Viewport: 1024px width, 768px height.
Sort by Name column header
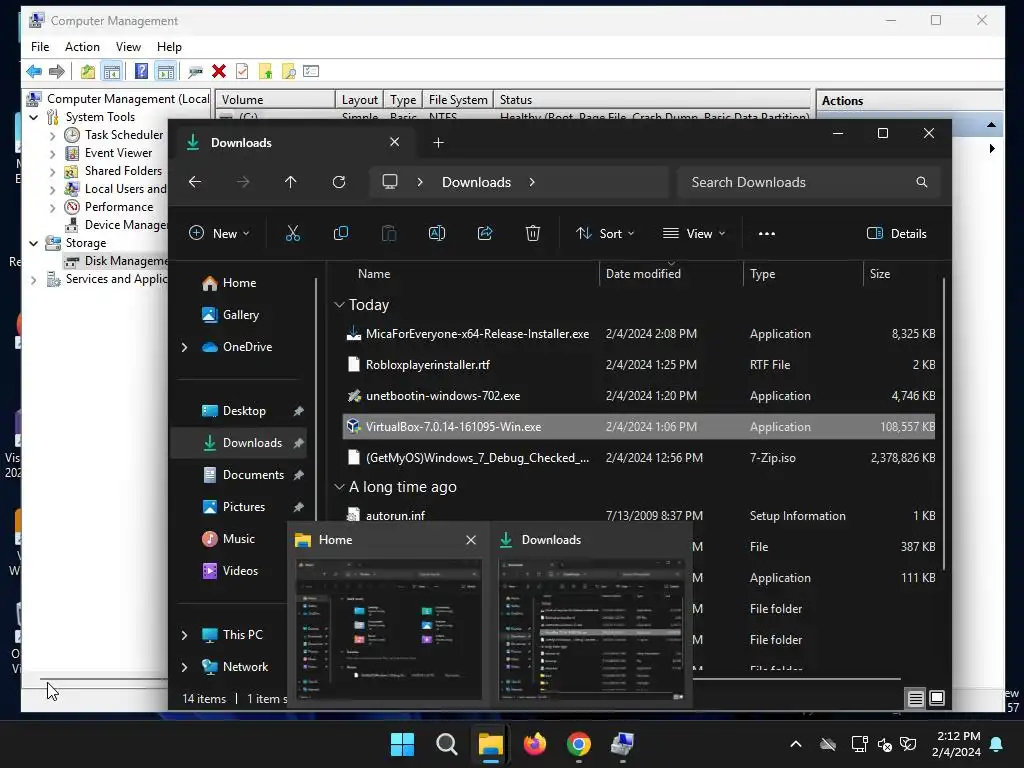(x=374, y=274)
